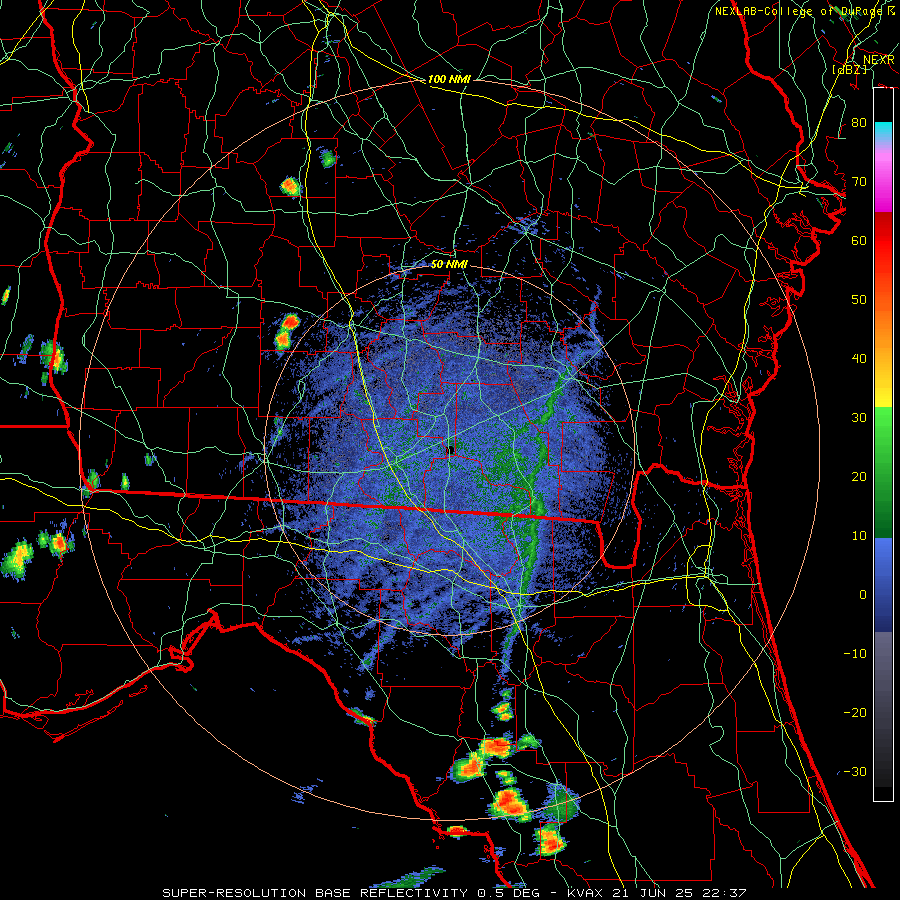Screen dimensions: 900x900
Task: Click the 40 value on the dBZ scale
Action: (x=859, y=359)
